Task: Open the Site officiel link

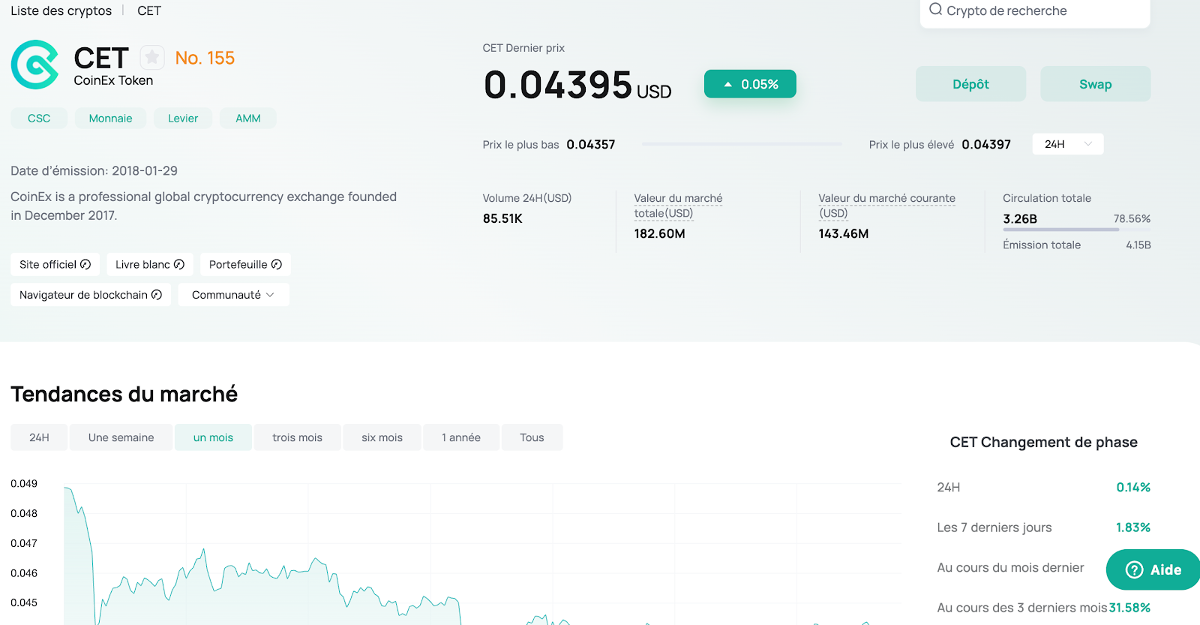Action: point(55,265)
